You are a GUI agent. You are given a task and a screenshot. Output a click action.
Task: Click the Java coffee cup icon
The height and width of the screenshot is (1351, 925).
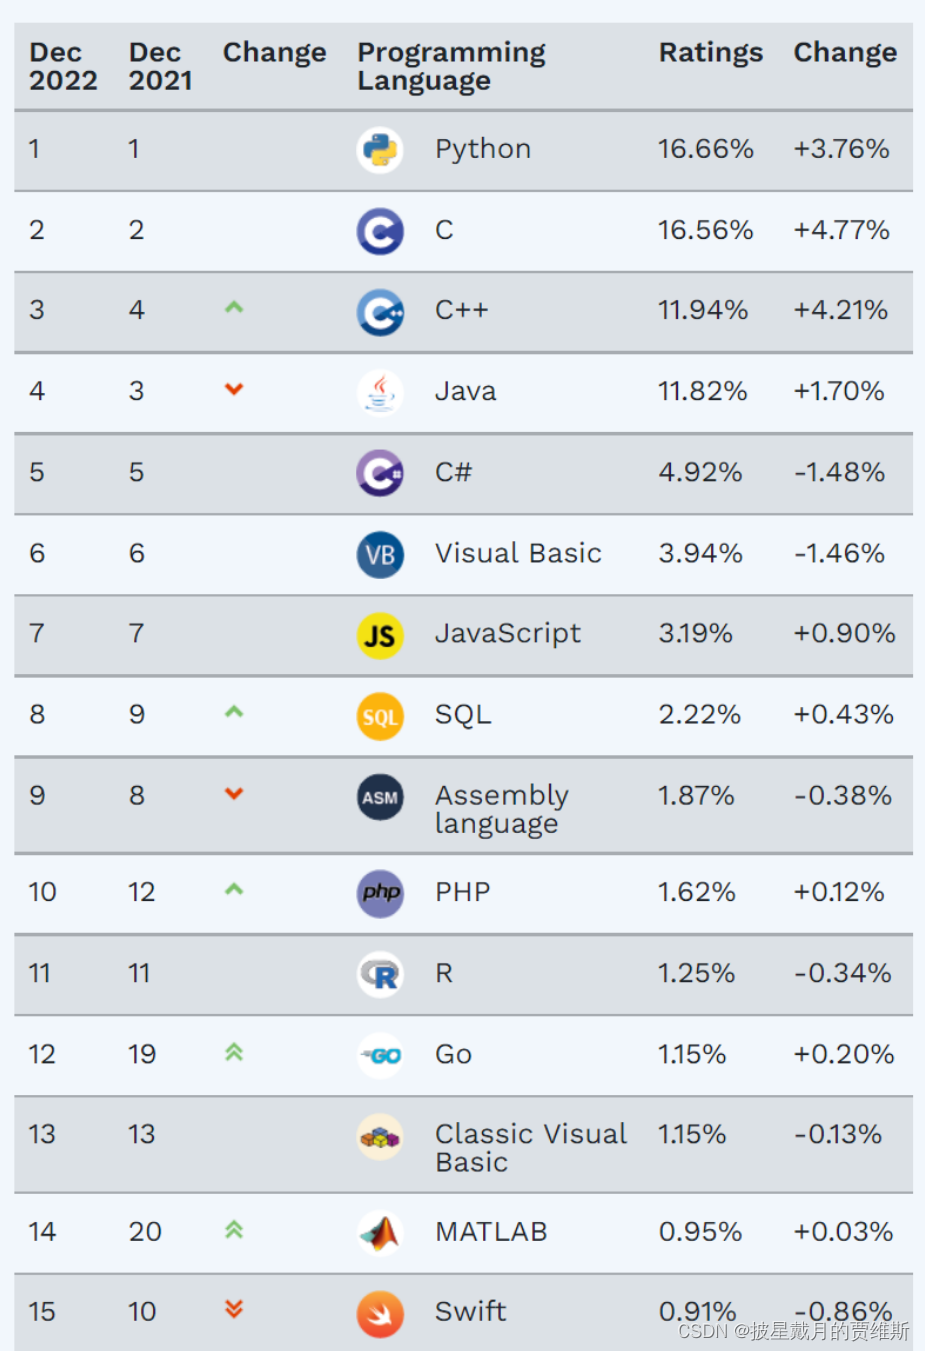(x=380, y=392)
